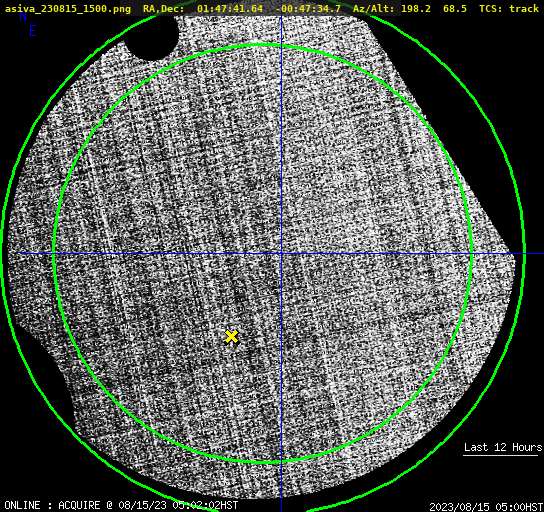The height and width of the screenshot is (512, 544).
Task: Click the altitude value 68.5
Action: [x=455, y=9]
